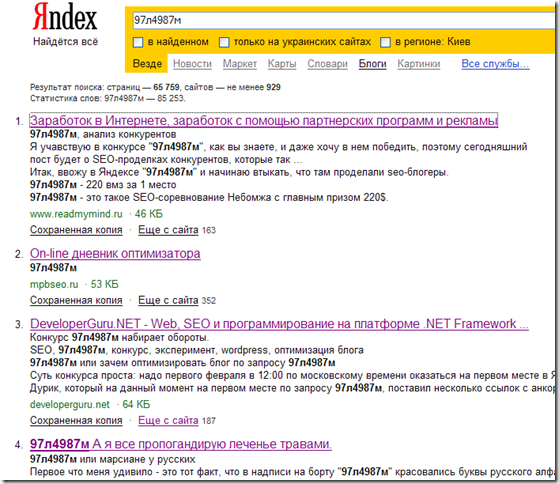
Task: Open the Маркет tab
Action: click(240, 64)
